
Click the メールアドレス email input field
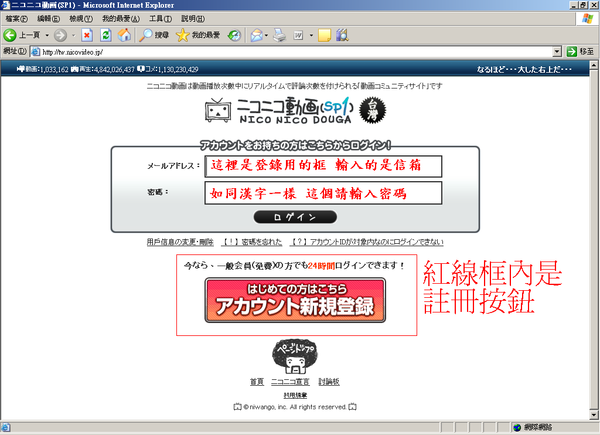[323, 166]
